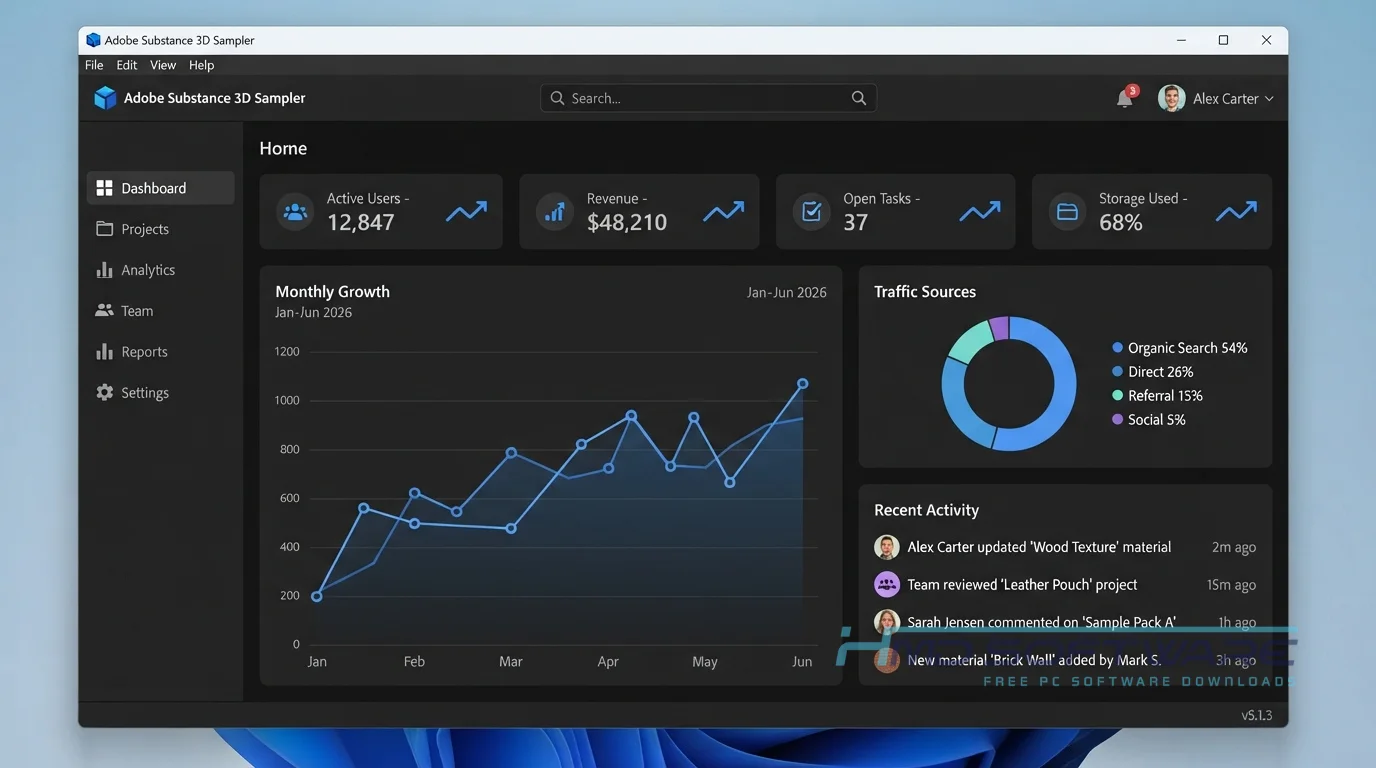This screenshot has width=1376, height=768.
Task: Click the Active Users people icon
Action: tap(295, 212)
